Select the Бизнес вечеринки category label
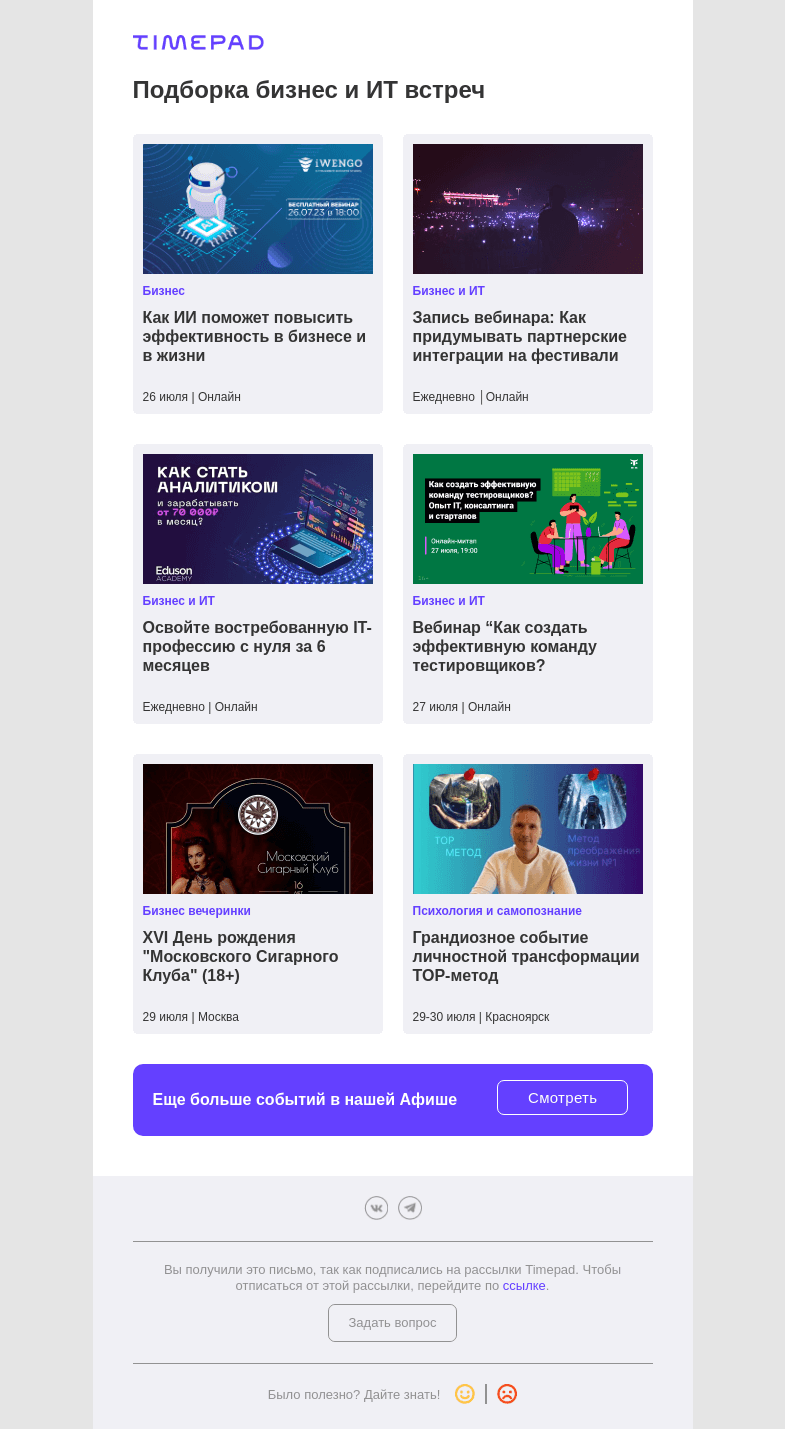785x1430 pixels. coord(197,911)
